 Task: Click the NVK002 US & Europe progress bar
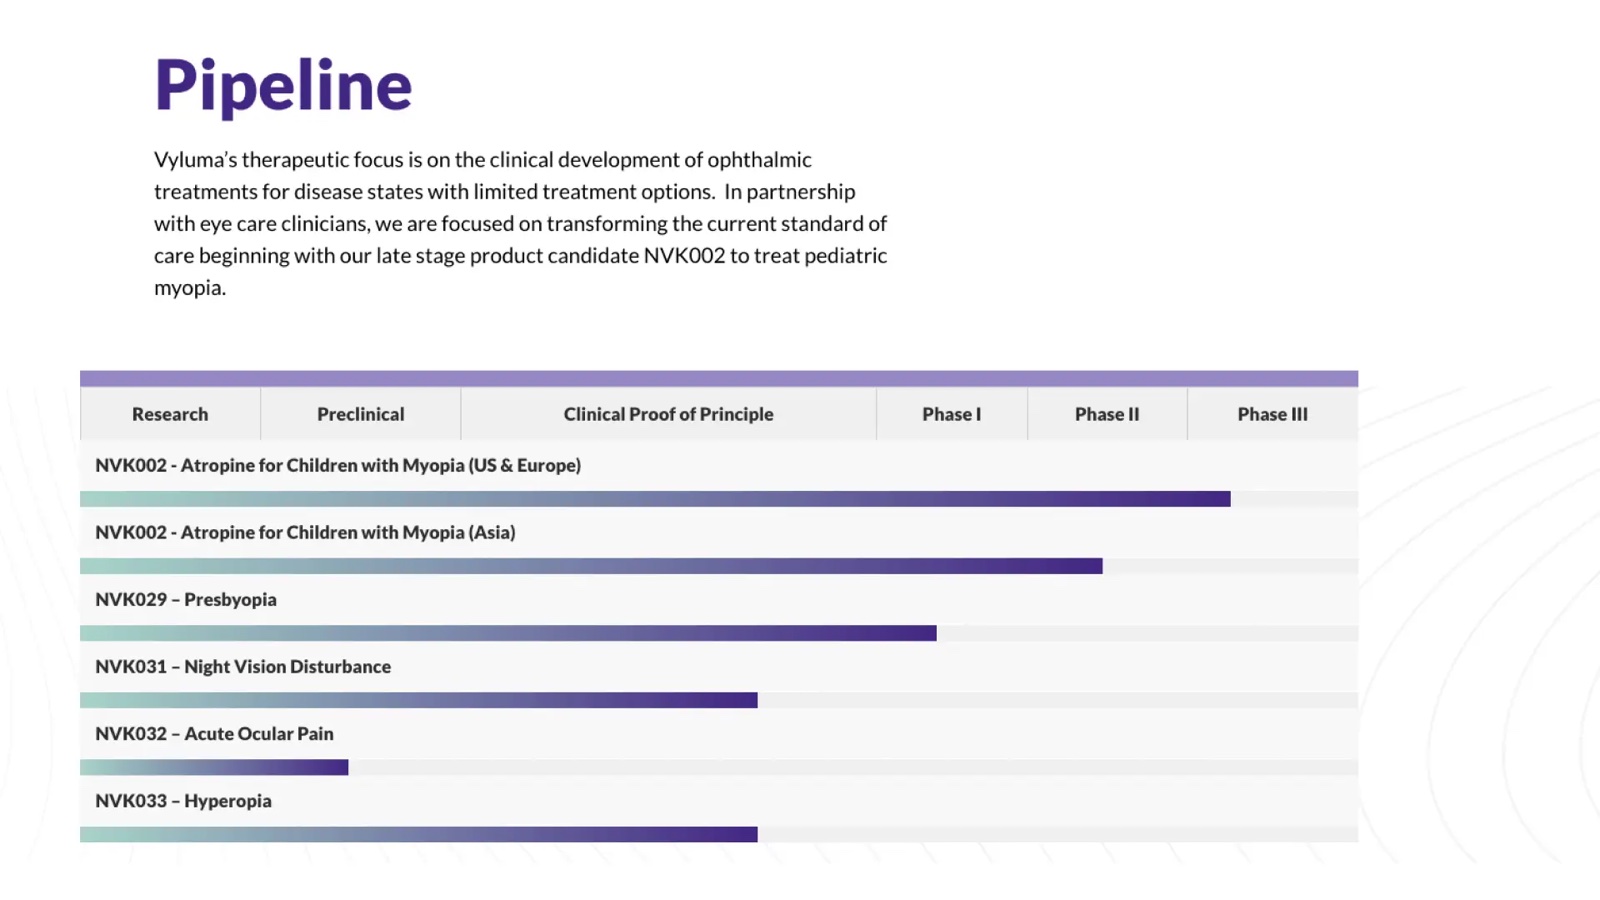tap(655, 499)
